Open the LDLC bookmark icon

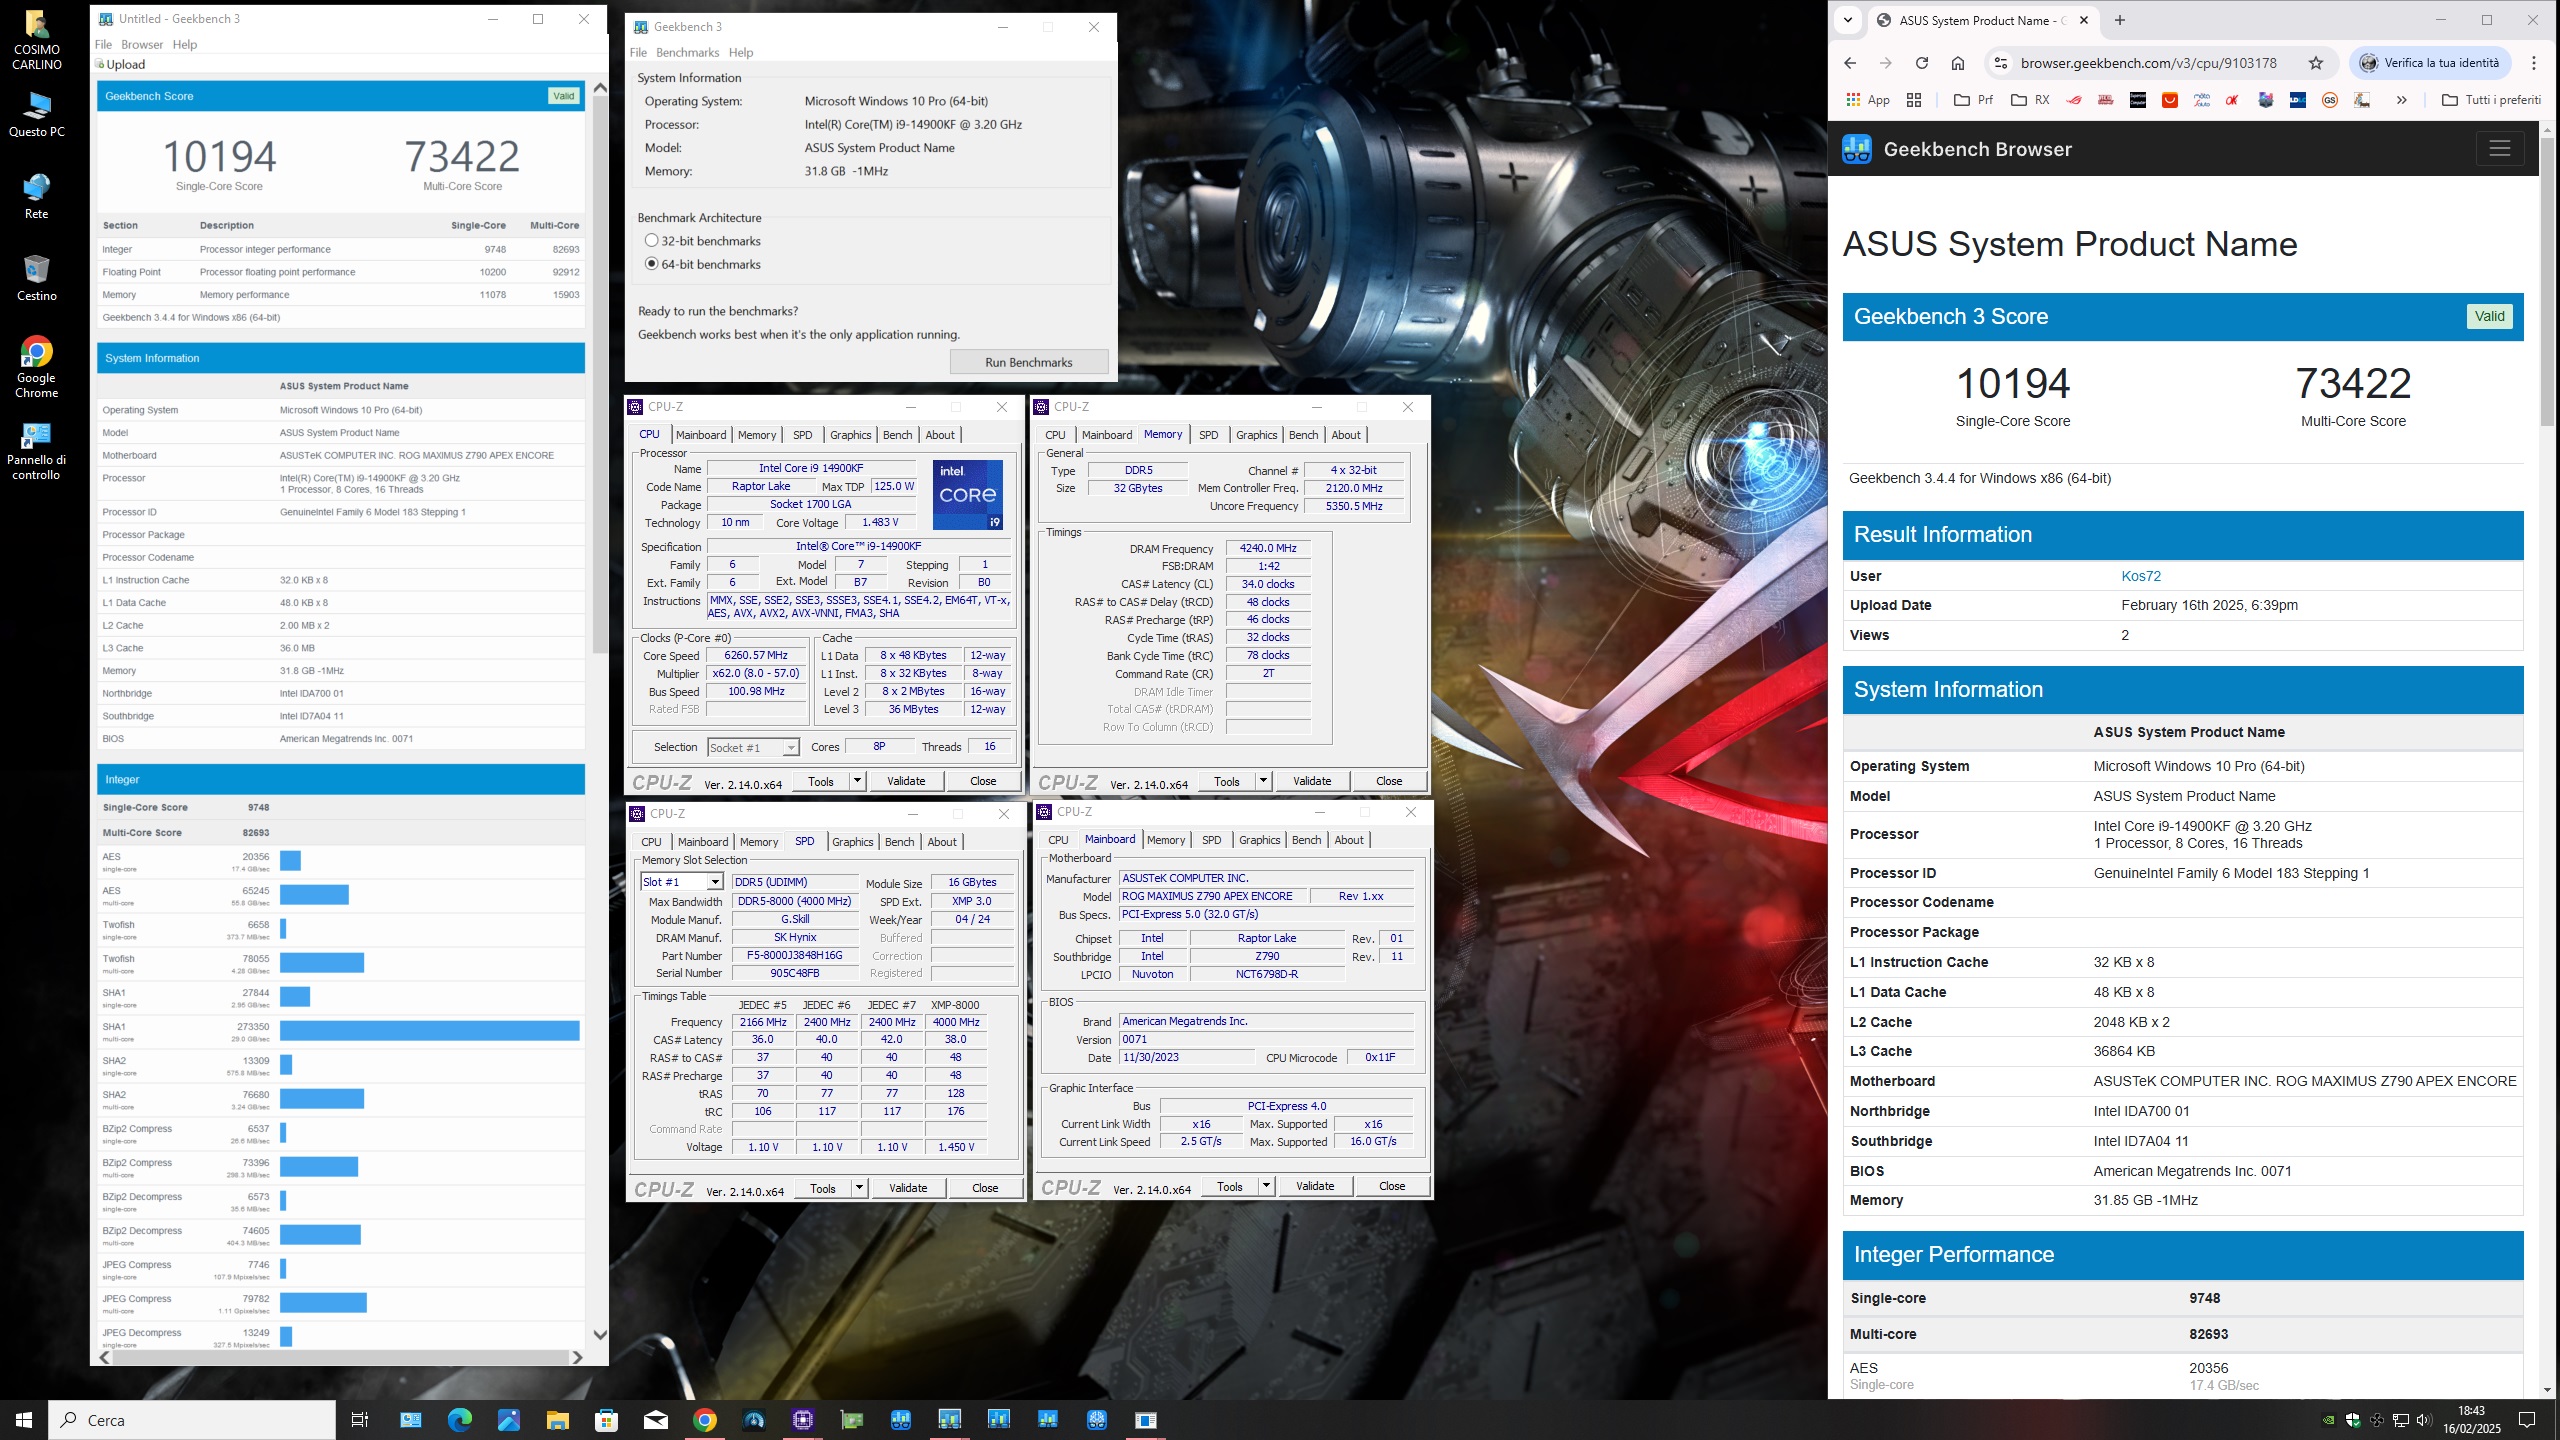2298,100
